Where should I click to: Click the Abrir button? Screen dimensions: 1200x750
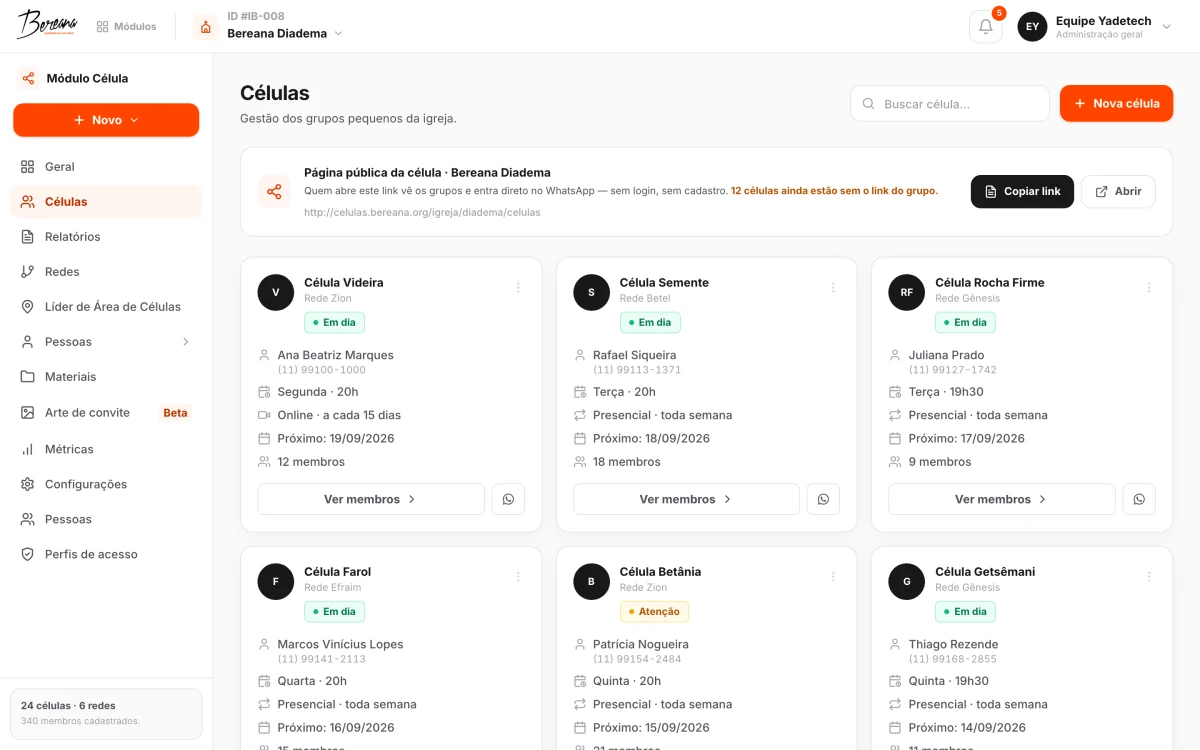[1118, 192]
